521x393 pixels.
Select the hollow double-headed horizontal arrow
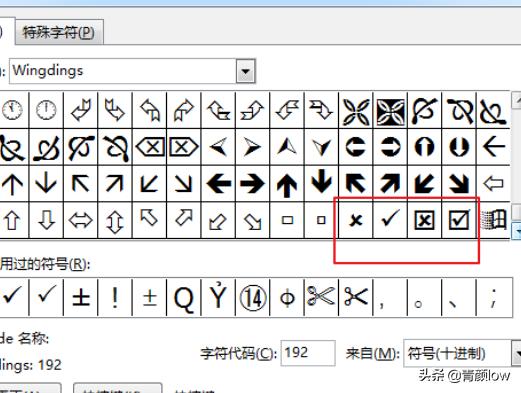coord(80,220)
